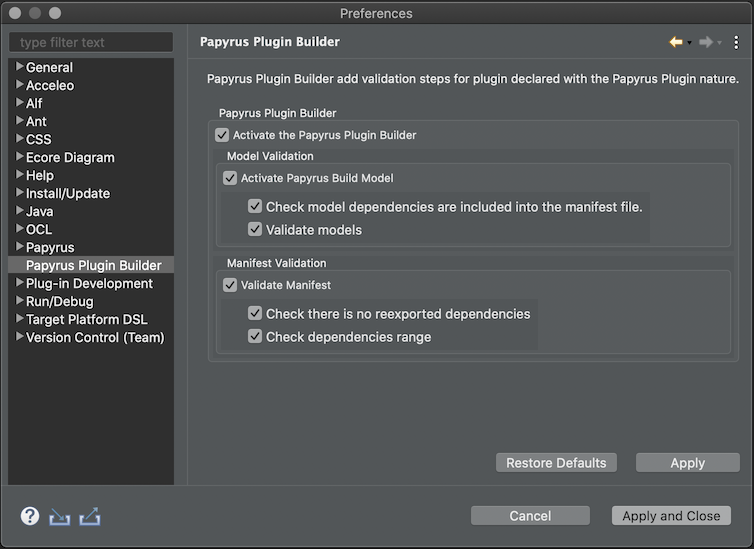Expand the Acceleo tree node
The height and width of the screenshot is (549, 754).
coord(20,85)
